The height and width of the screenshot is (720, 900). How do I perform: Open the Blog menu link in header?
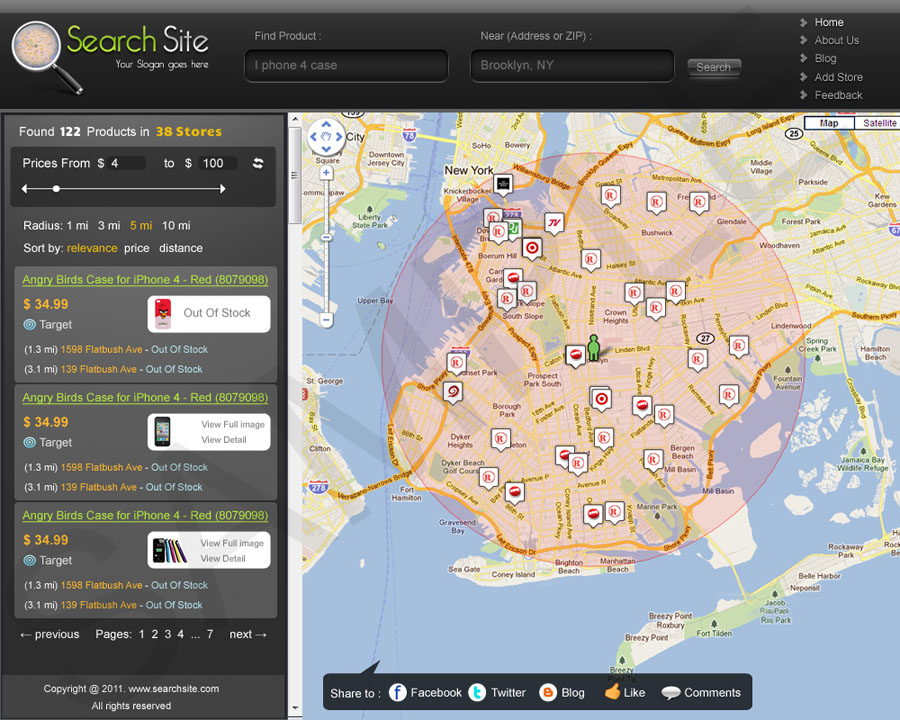coord(825,59)
